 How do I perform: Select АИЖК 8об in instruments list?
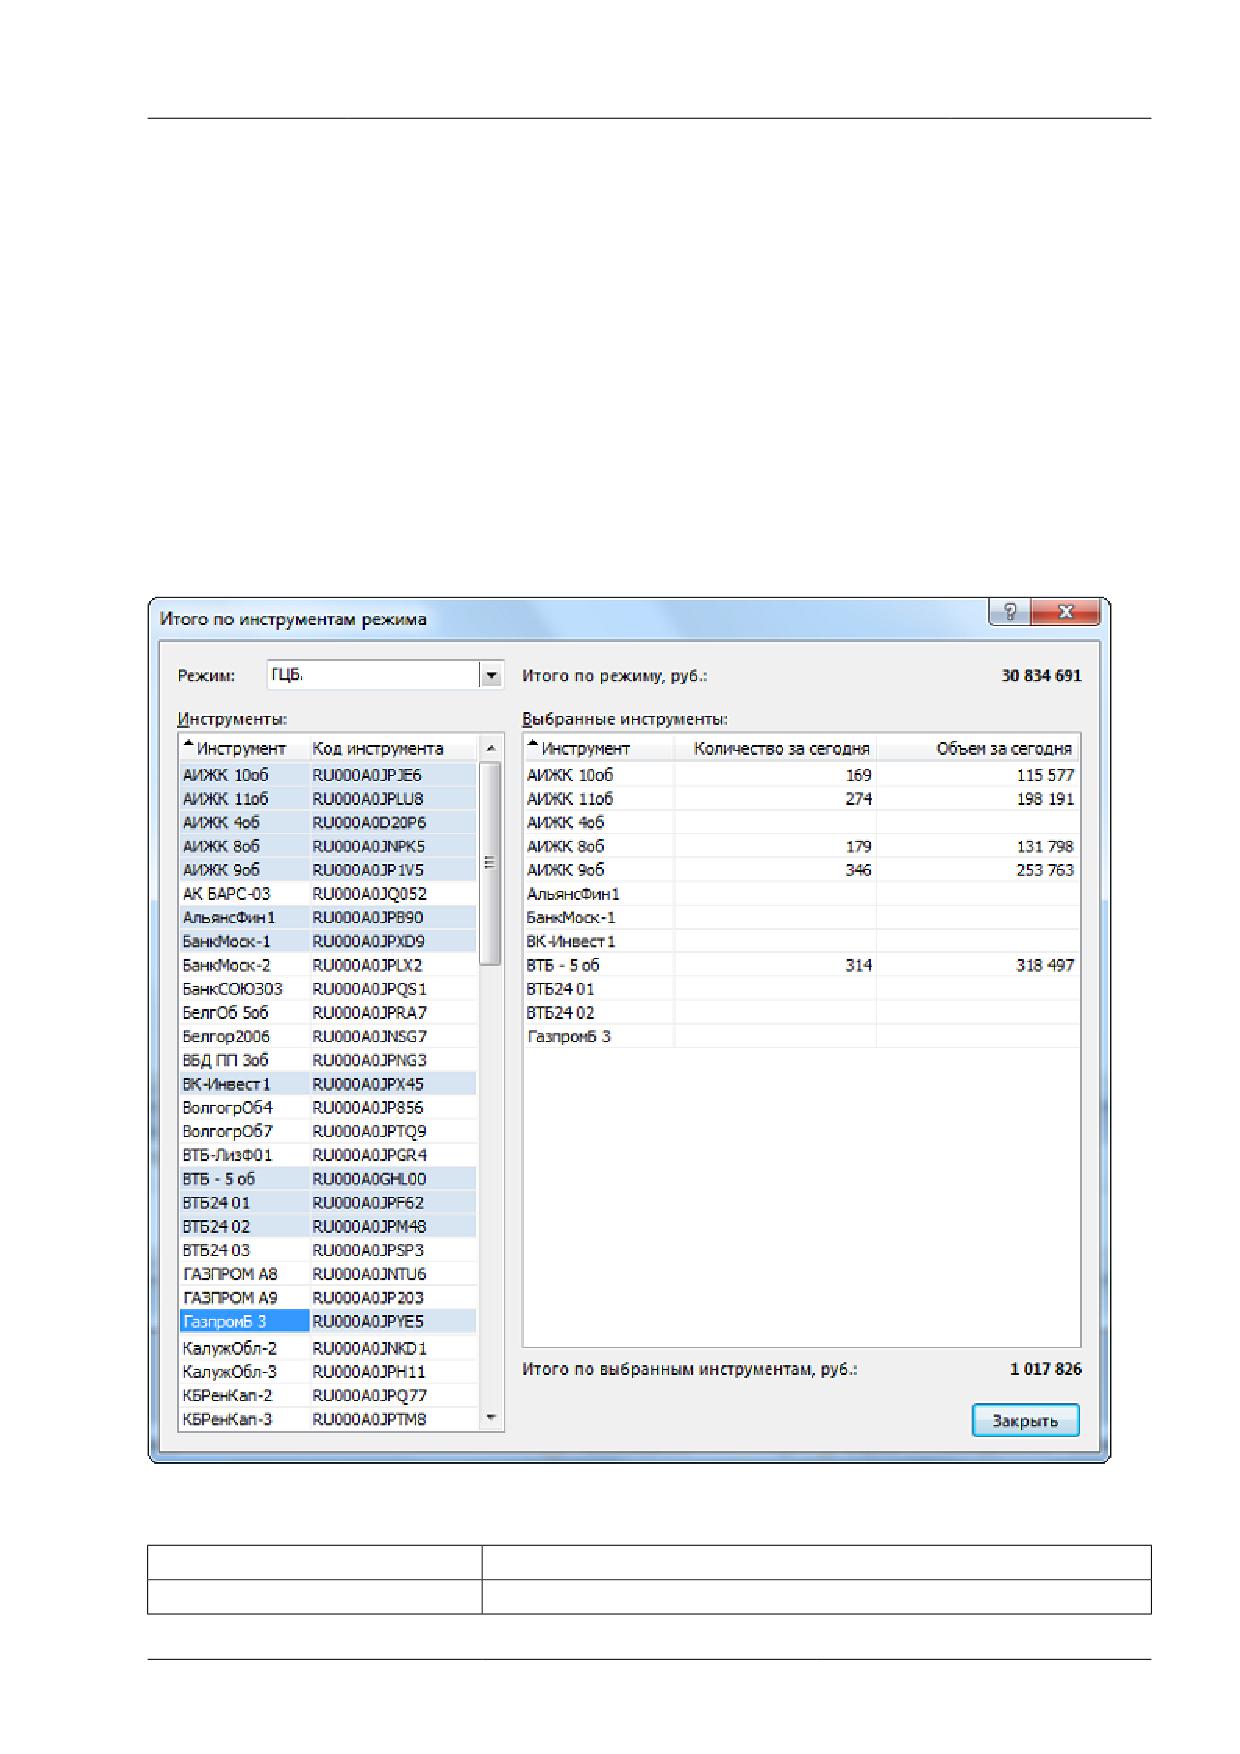click(x=328, y=846)
